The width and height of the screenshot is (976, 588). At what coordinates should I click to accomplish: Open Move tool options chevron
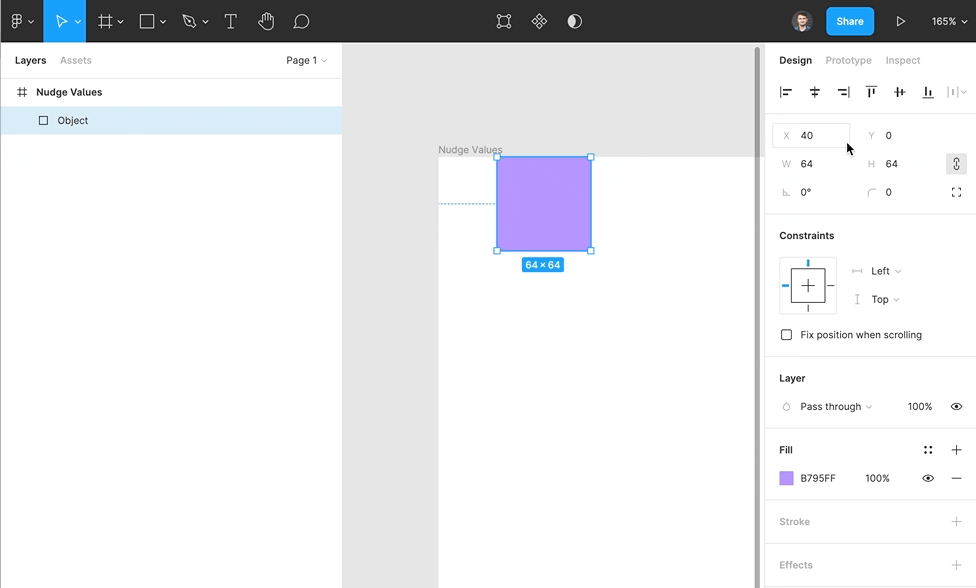[78, 22]
